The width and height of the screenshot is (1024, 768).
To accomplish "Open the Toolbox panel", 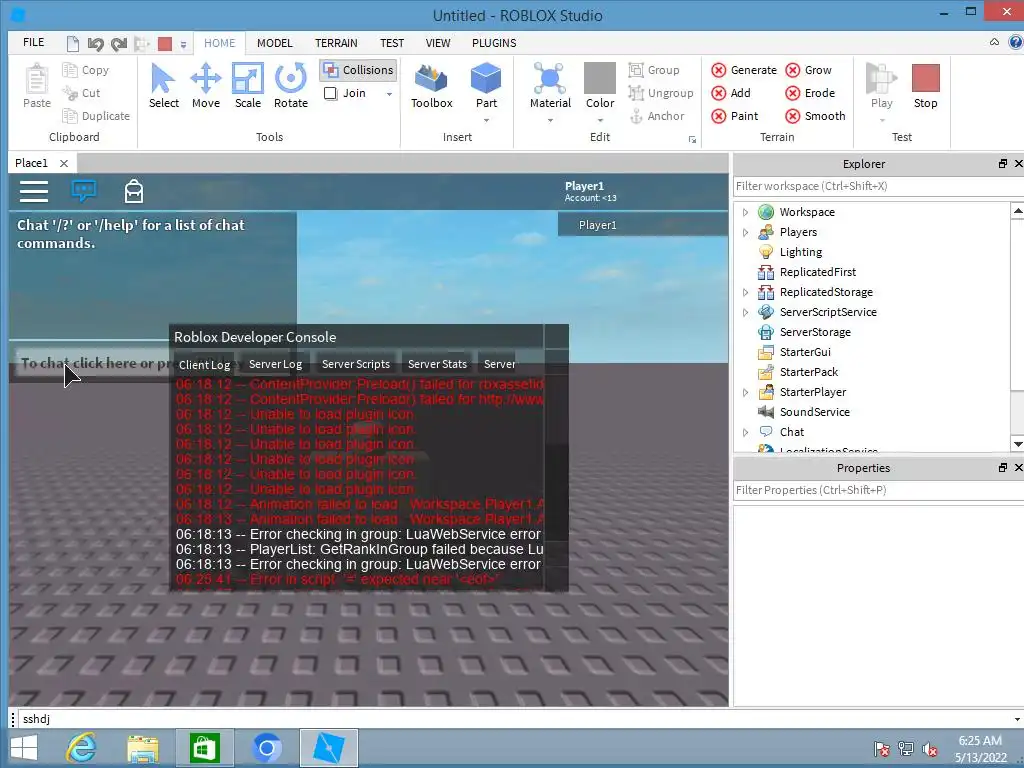I will coord(432,86).
